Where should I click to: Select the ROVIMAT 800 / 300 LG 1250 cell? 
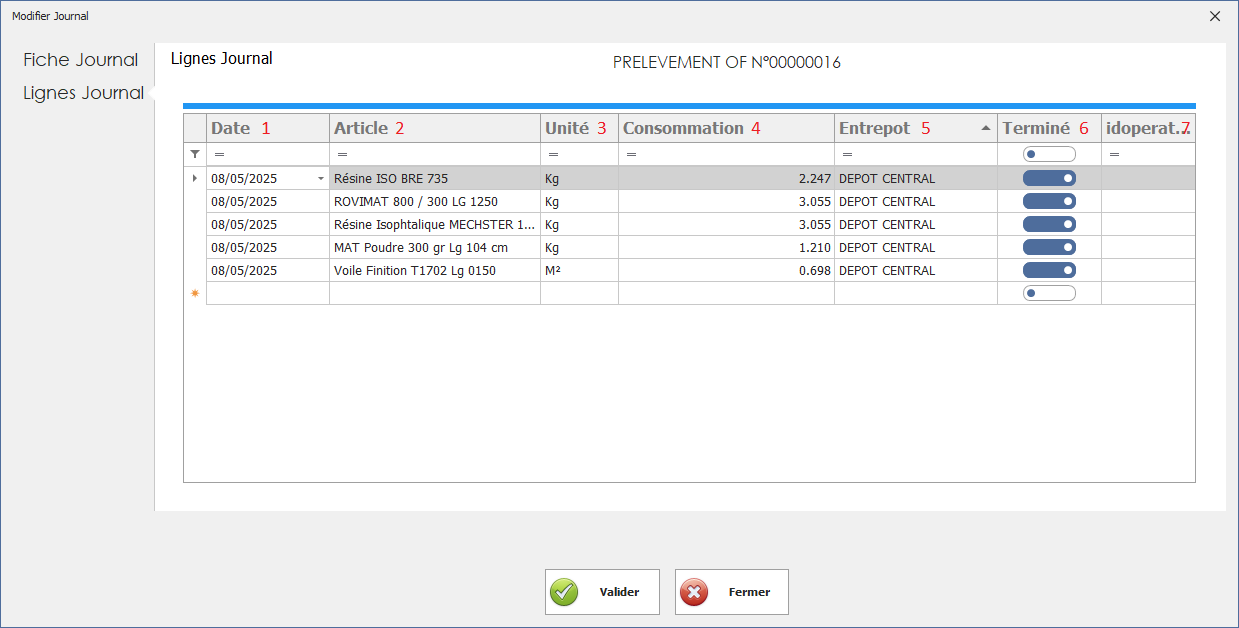point(434,202)
